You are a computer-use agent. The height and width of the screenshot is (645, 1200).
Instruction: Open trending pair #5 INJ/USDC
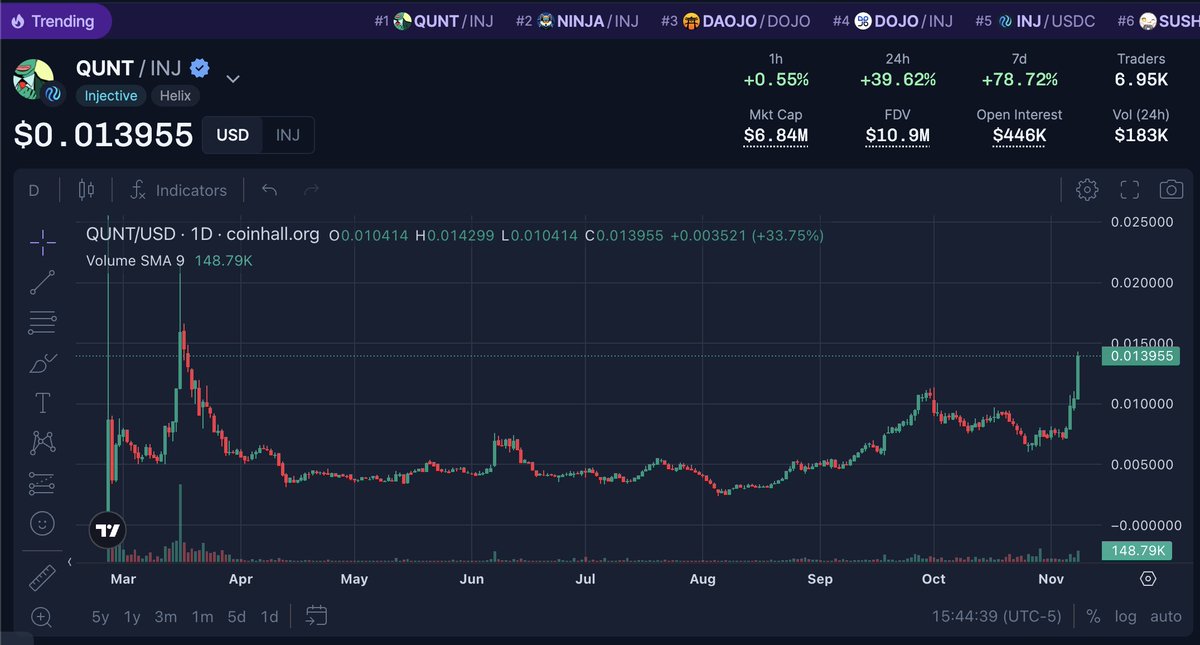pos(1035,21)
